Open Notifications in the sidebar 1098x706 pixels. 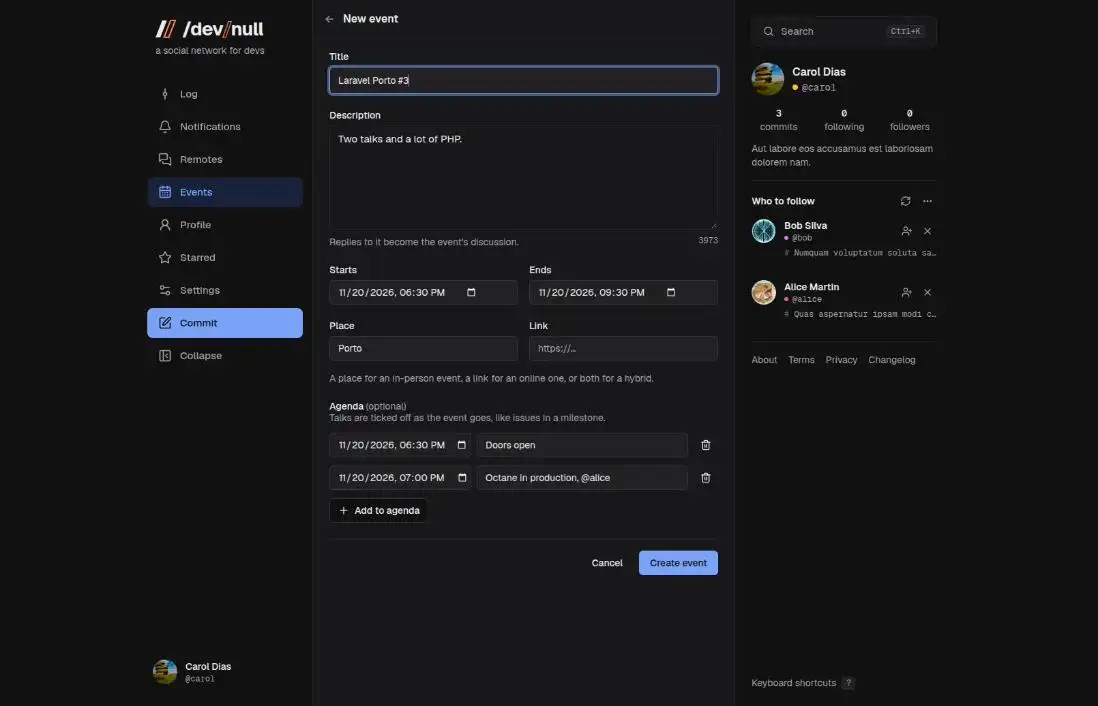[225, 127]
